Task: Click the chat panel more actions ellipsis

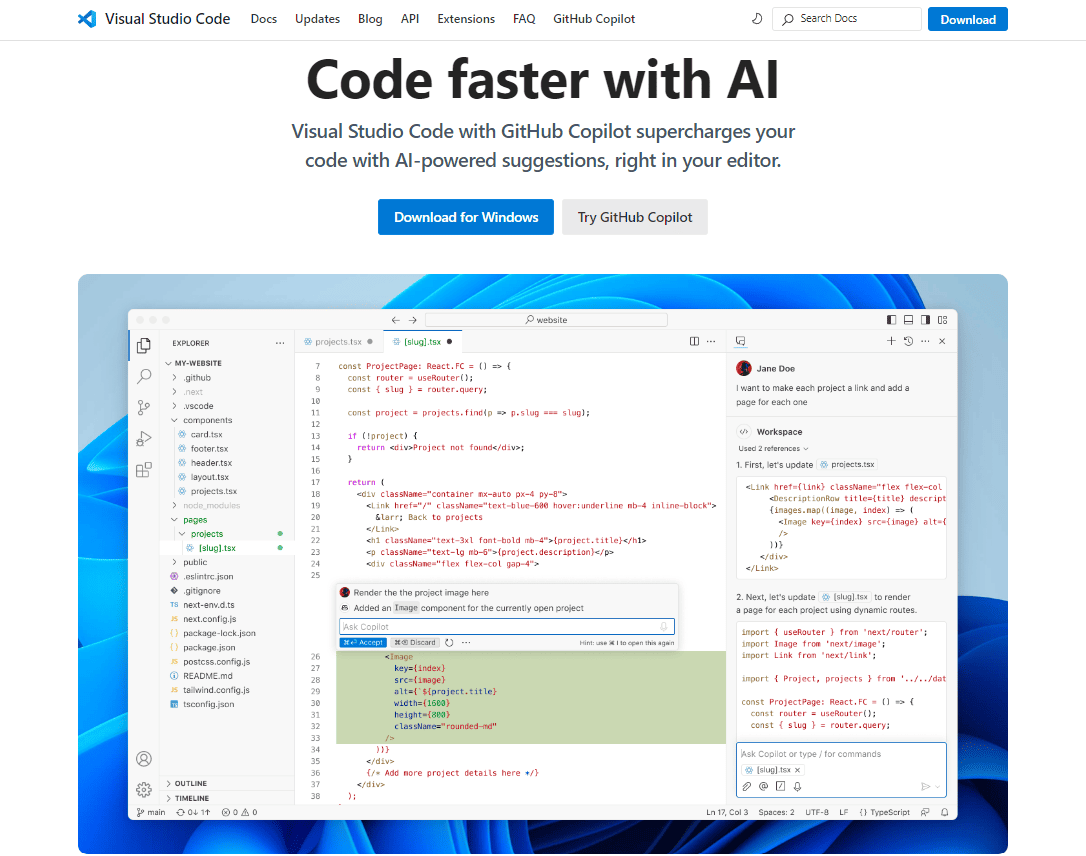Action: pos(925,341)
